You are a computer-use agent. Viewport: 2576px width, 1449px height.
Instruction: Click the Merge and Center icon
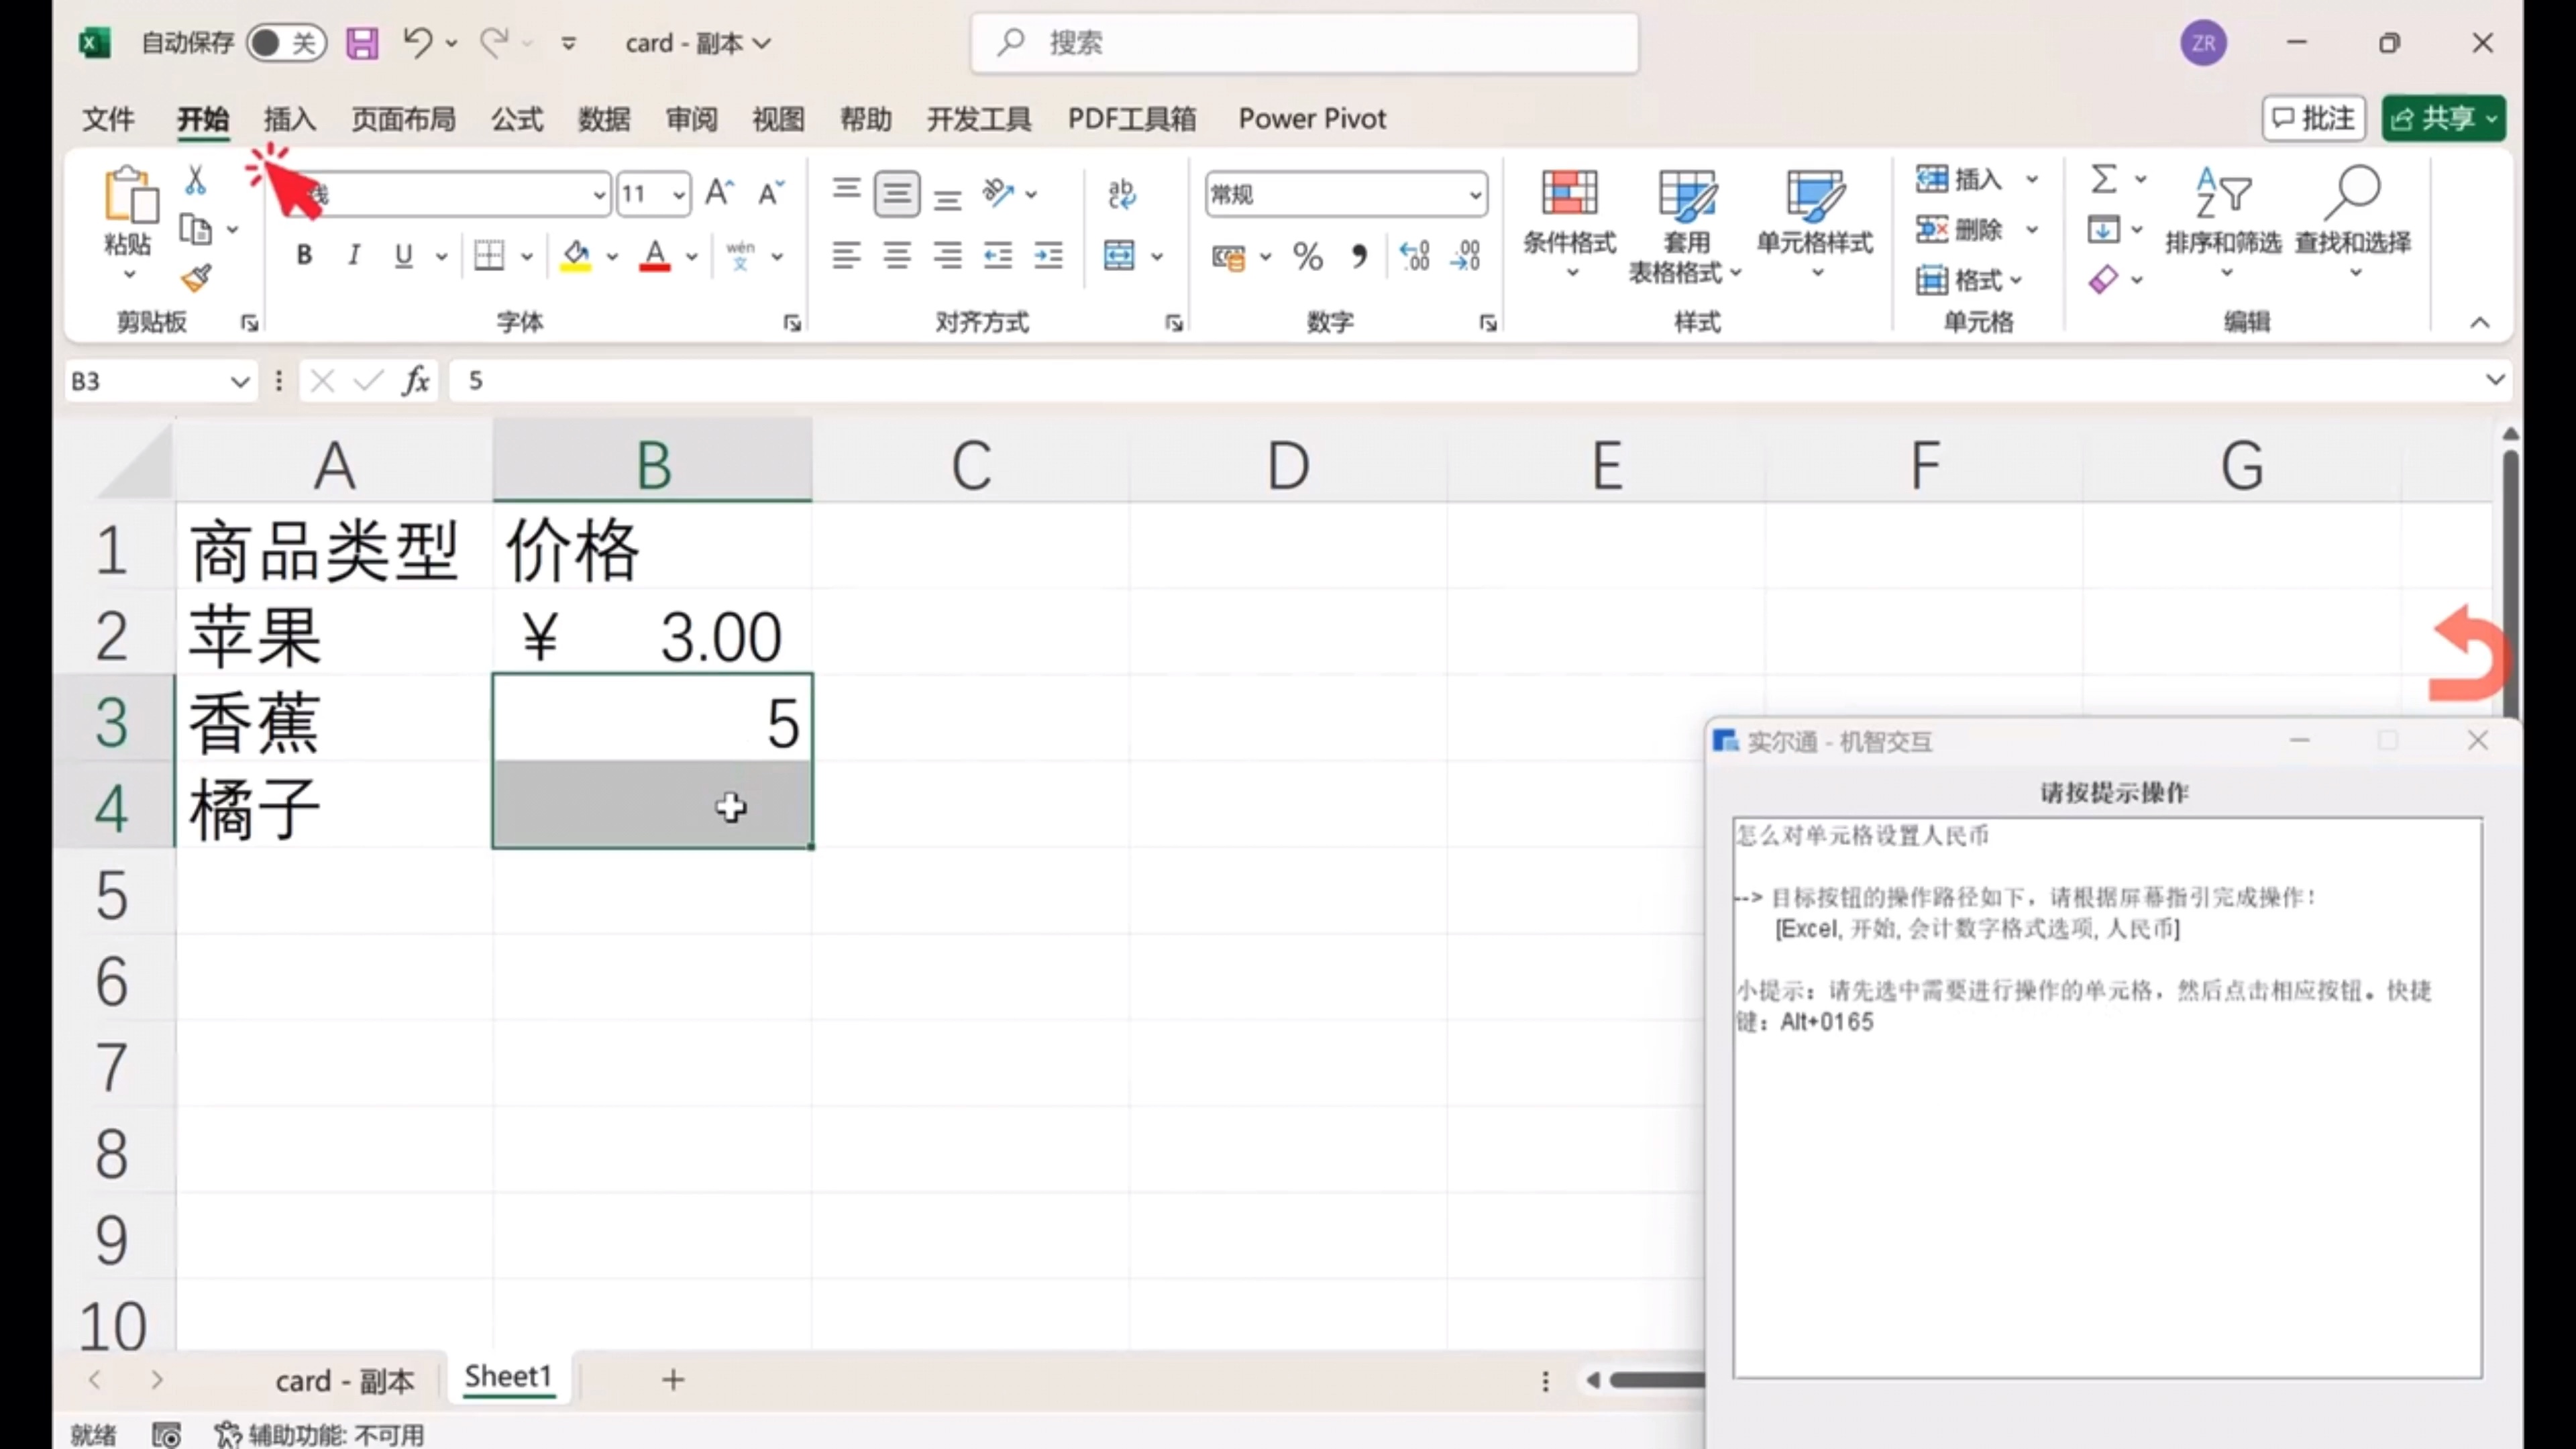click(x=1119, y=256)
